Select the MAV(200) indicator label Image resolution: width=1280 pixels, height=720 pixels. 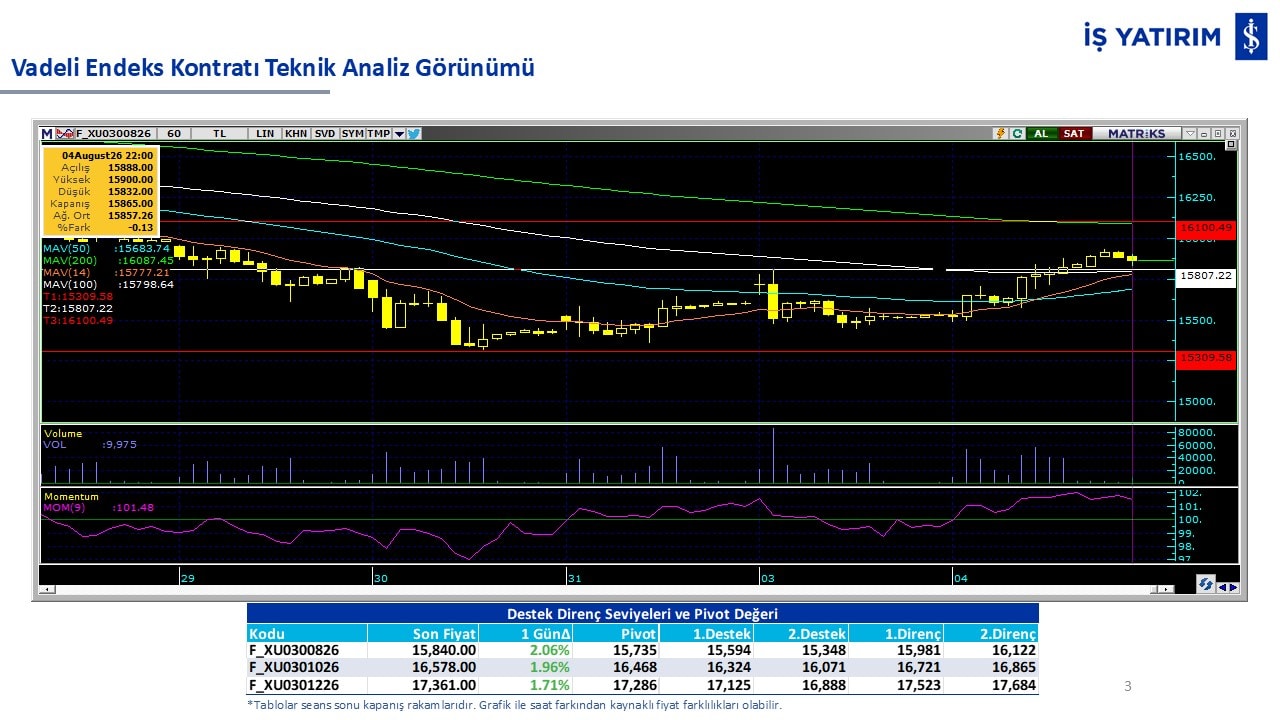(x=68, y=260)
